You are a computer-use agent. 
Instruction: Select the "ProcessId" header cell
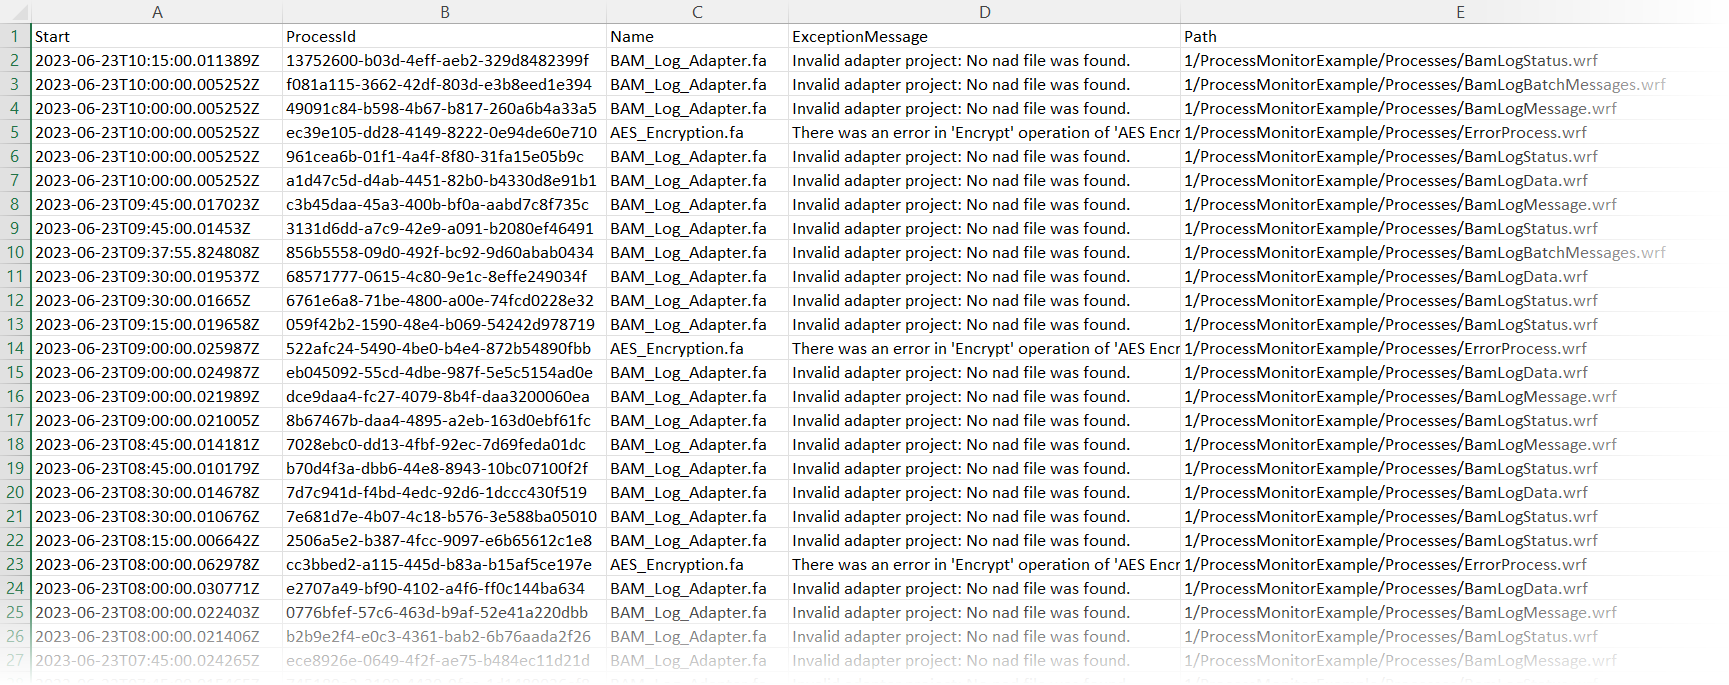(321, 37)
